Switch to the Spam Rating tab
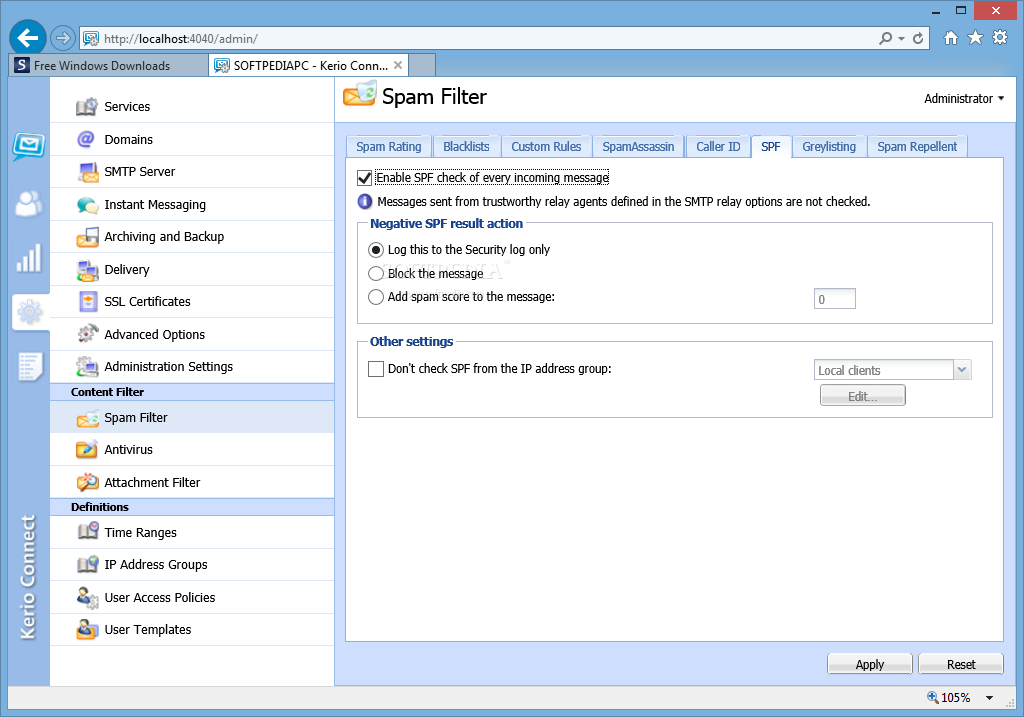Image resolution: width=1024 pixels, height=717 pixels. (389, 147)
